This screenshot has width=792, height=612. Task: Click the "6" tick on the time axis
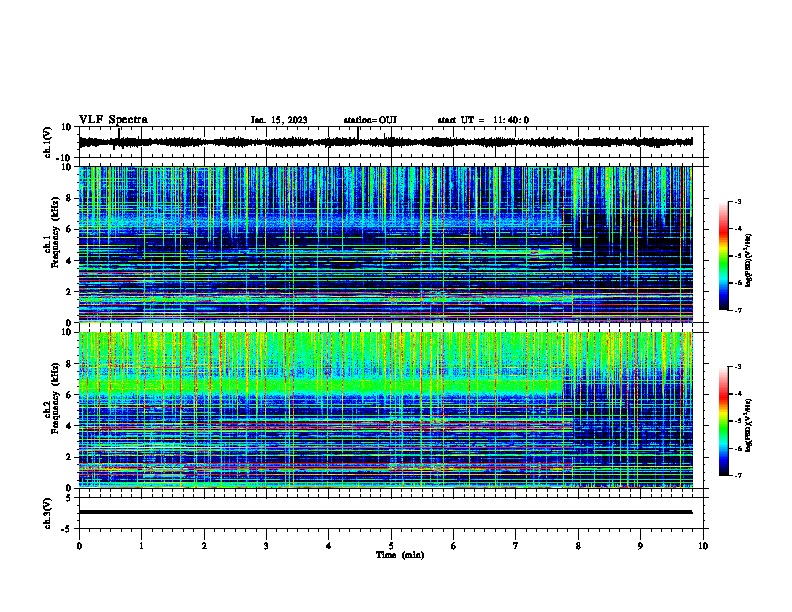pos(454,546)
